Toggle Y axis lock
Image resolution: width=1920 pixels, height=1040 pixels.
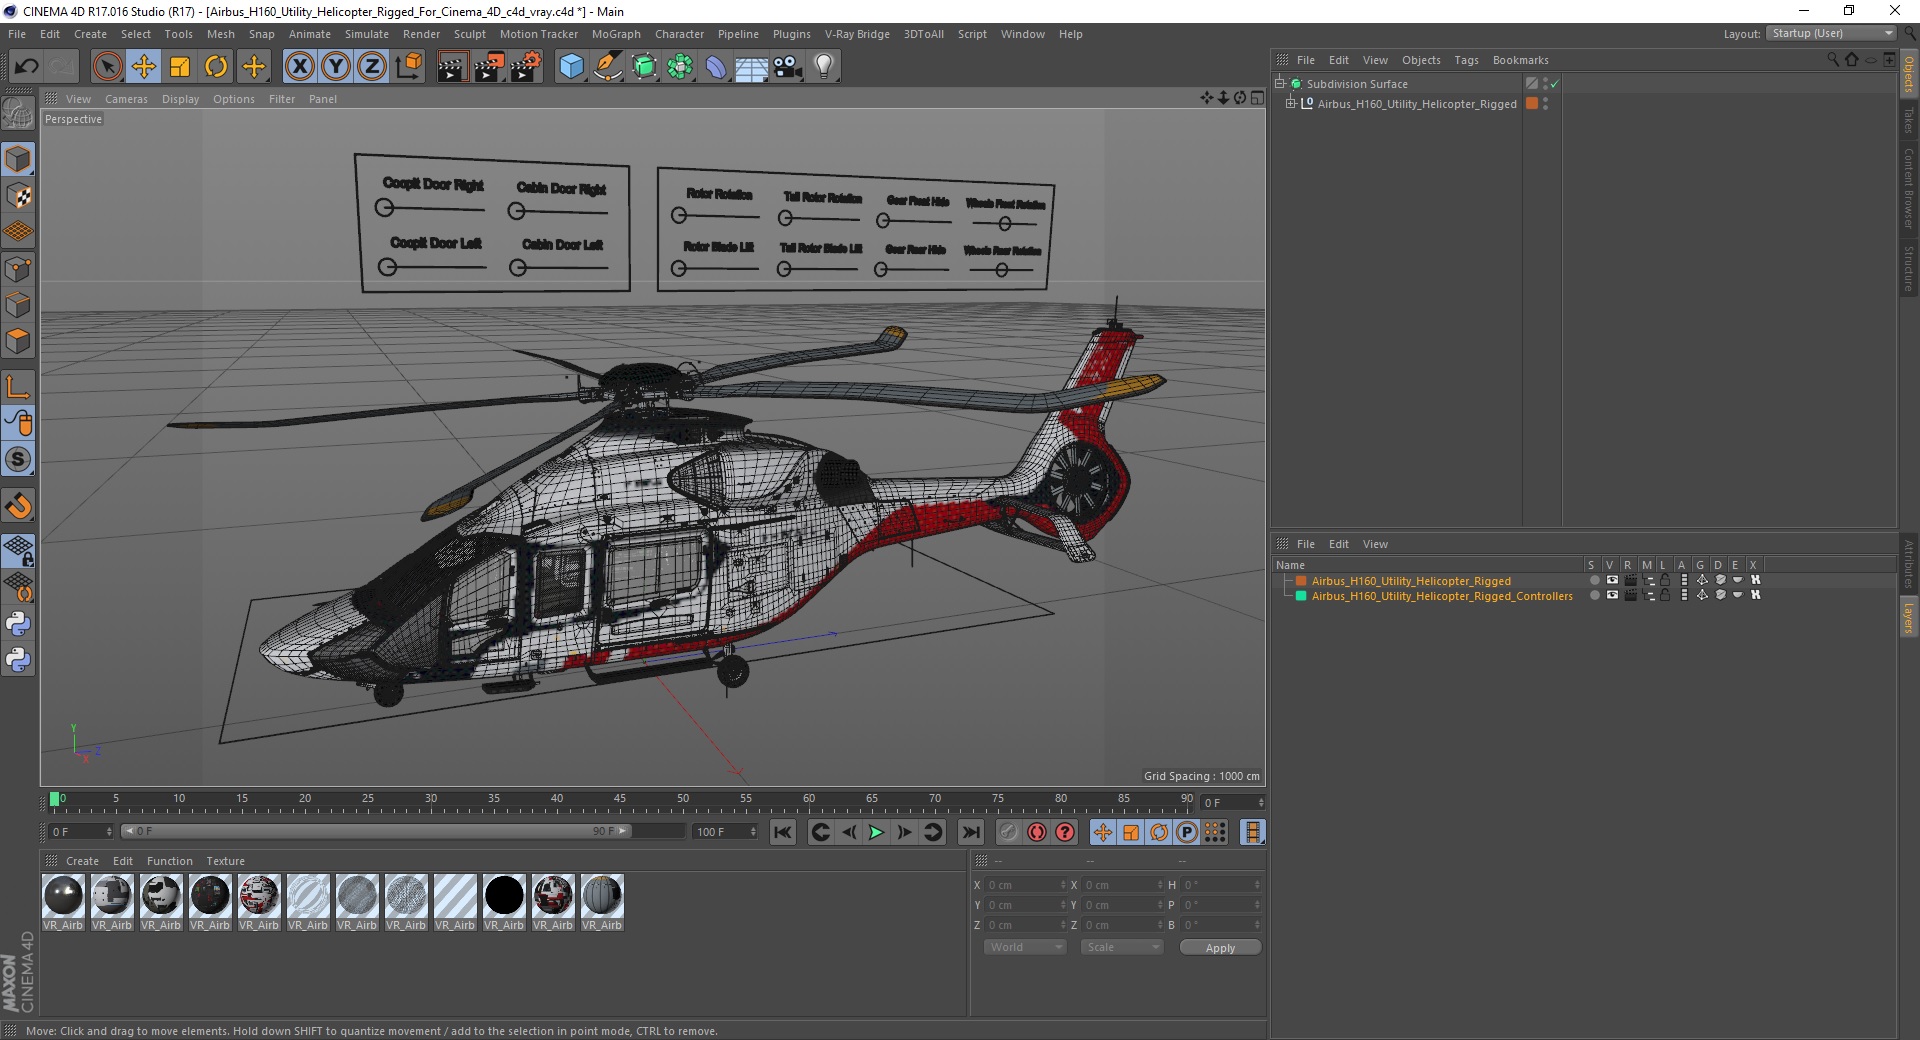336,67
